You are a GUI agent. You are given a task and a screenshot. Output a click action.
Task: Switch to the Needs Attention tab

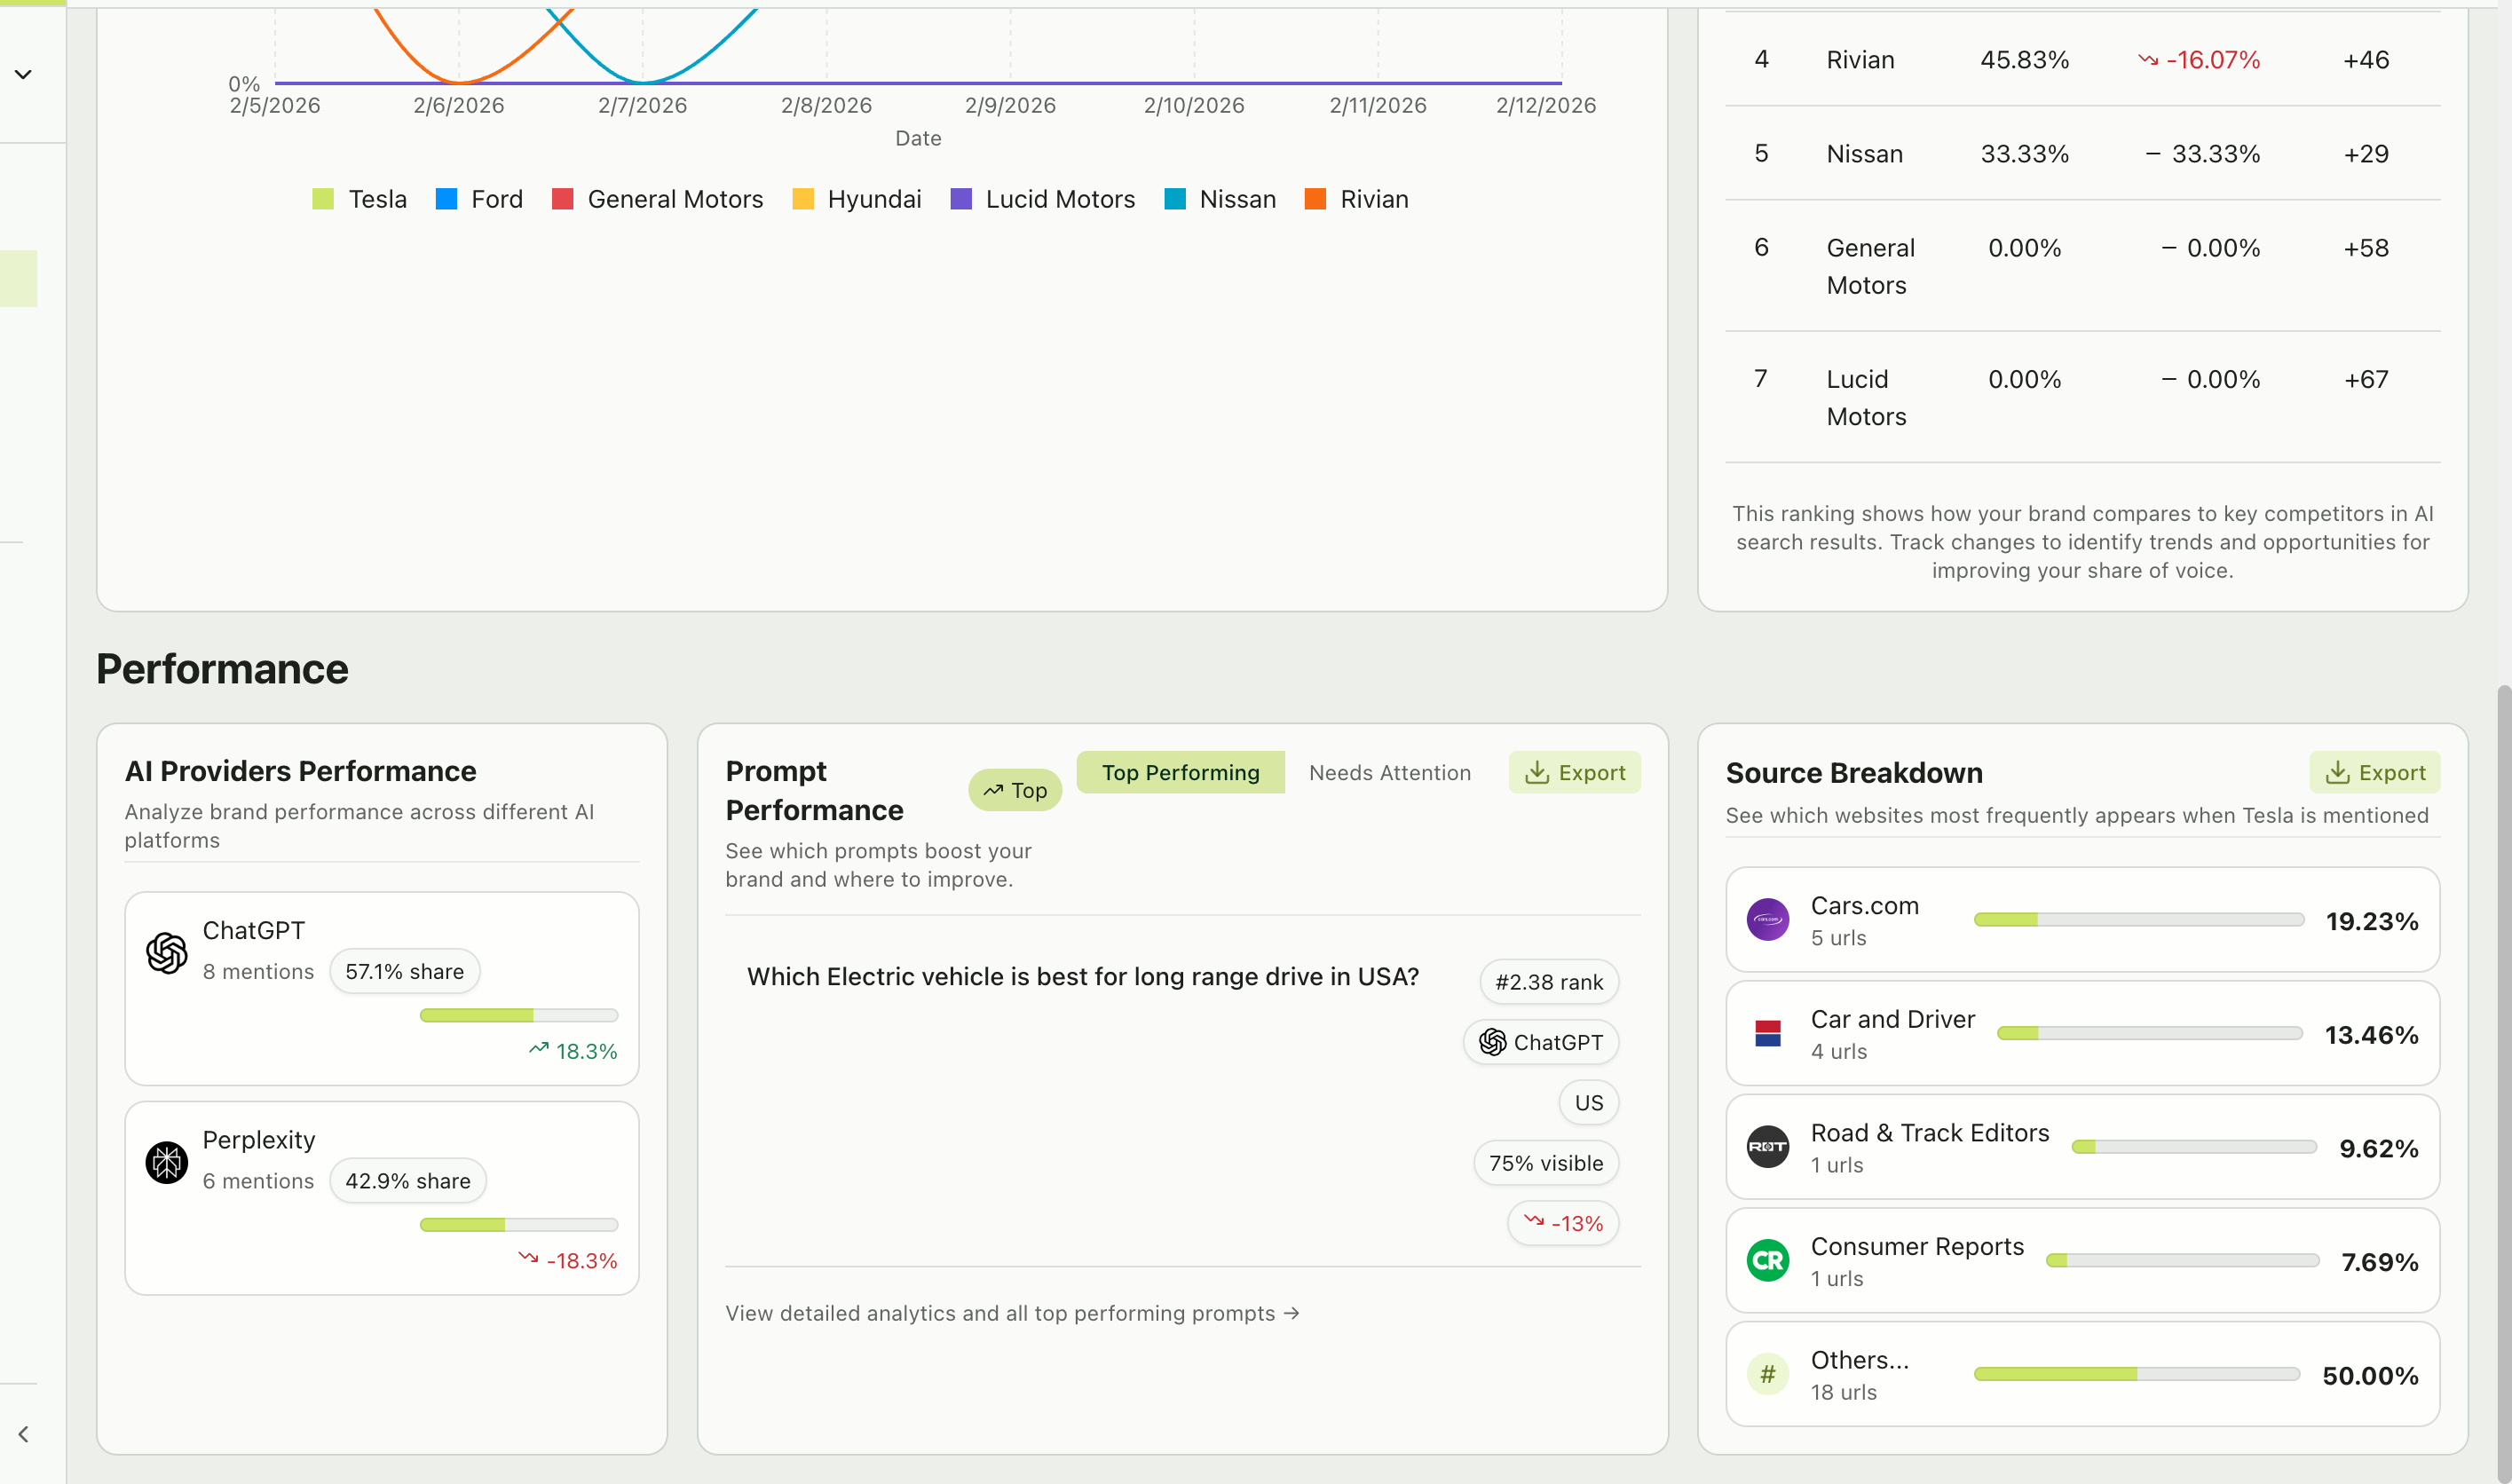[1390, 772]
